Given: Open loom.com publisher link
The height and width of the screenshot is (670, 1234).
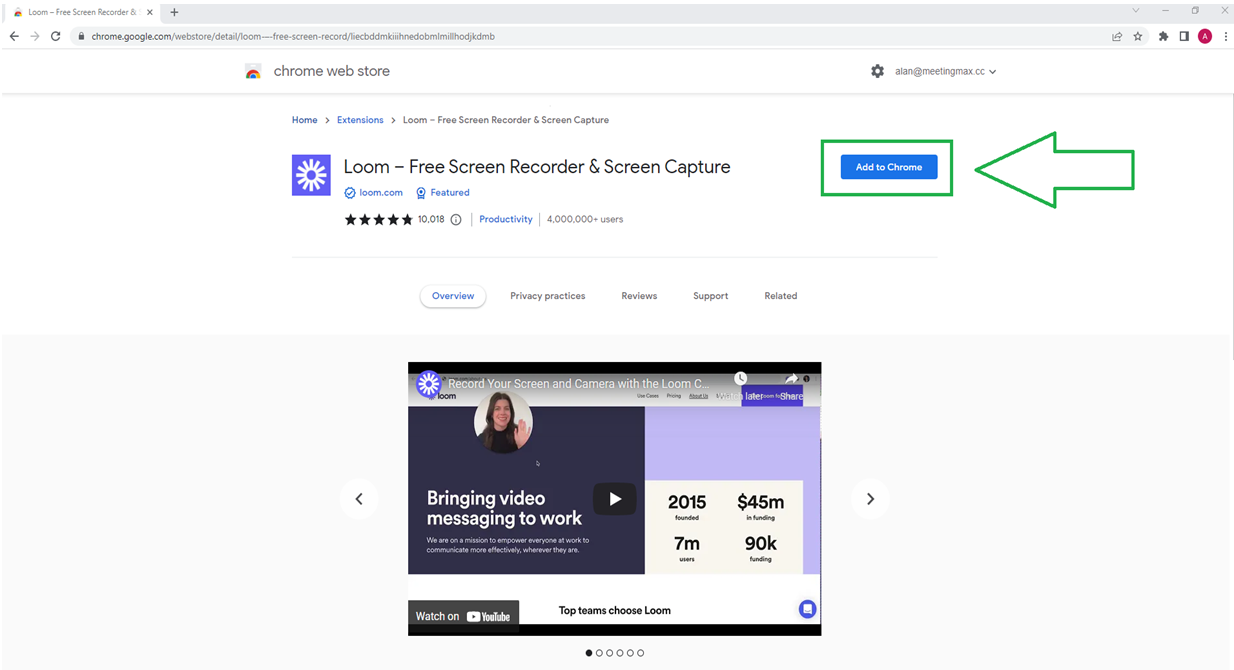Looking at the screenshot, I should tap(381, 193).
